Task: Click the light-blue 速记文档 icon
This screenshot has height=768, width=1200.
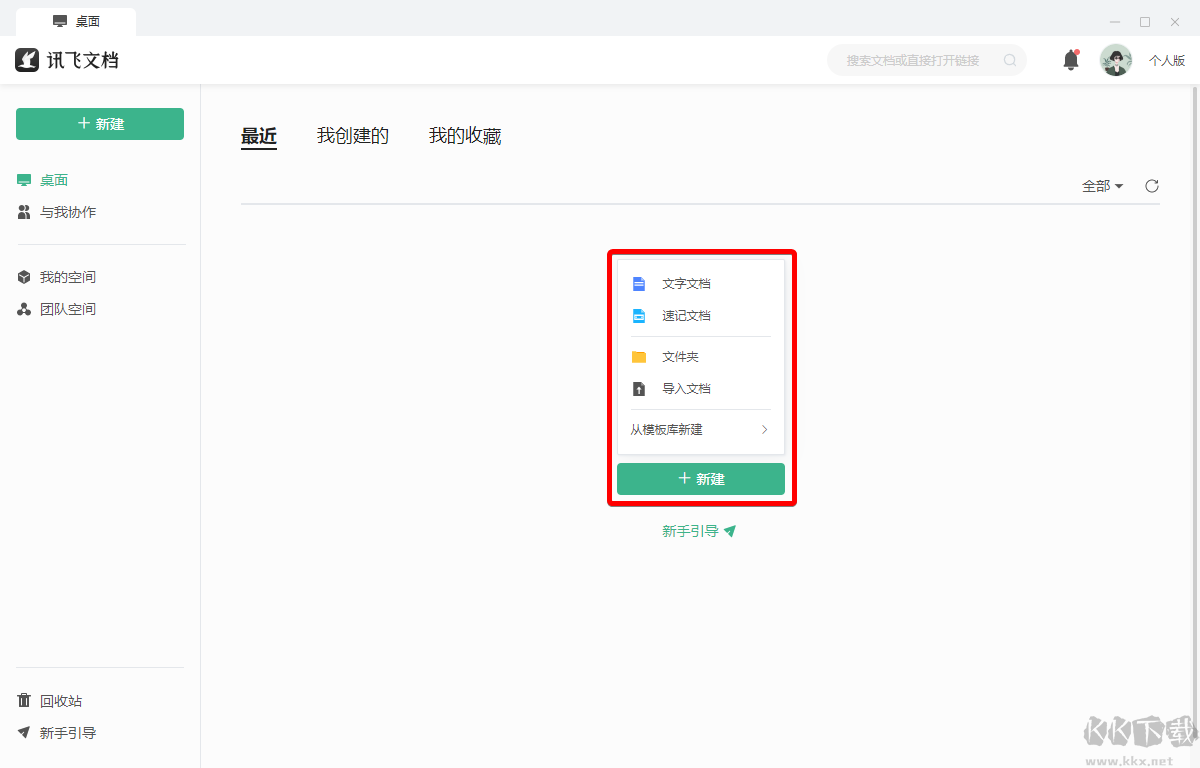Action: coord(639,316)
